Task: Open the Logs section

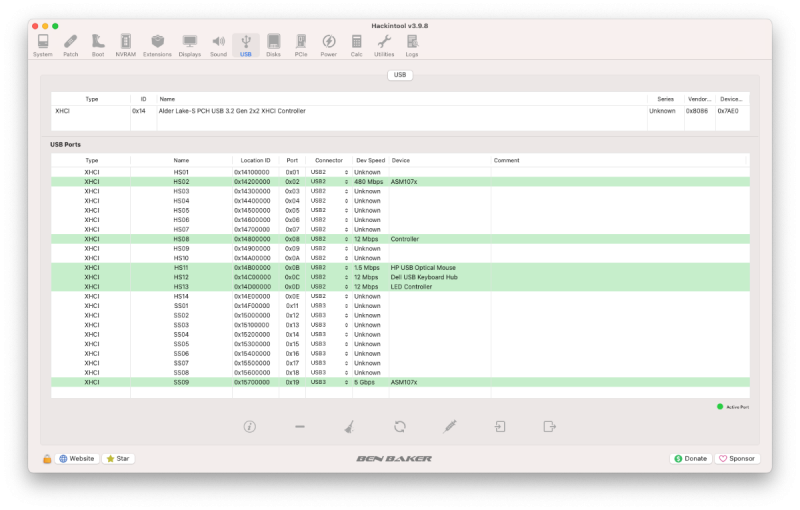Action: tap(412, 45)
